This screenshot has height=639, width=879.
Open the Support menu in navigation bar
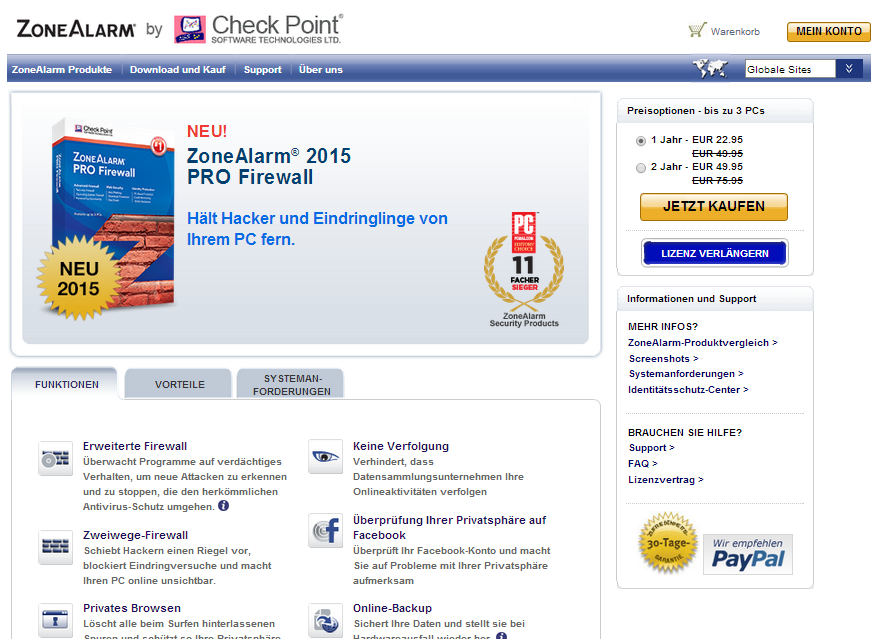(262, 70)
